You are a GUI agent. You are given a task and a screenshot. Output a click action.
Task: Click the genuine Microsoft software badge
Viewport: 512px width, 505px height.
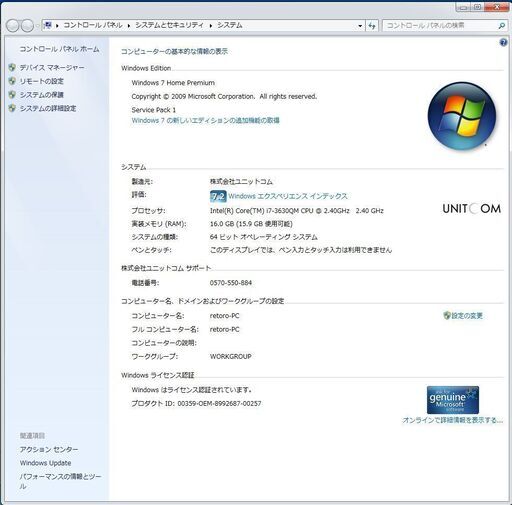[x=453, y=400]
